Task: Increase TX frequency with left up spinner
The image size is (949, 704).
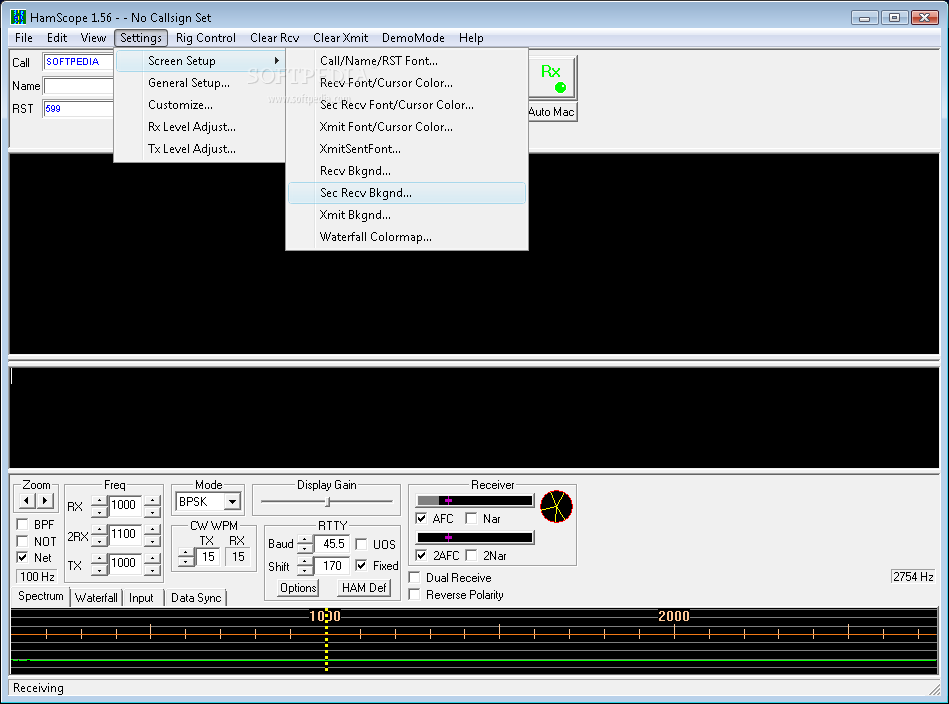Action: [99, 558]
